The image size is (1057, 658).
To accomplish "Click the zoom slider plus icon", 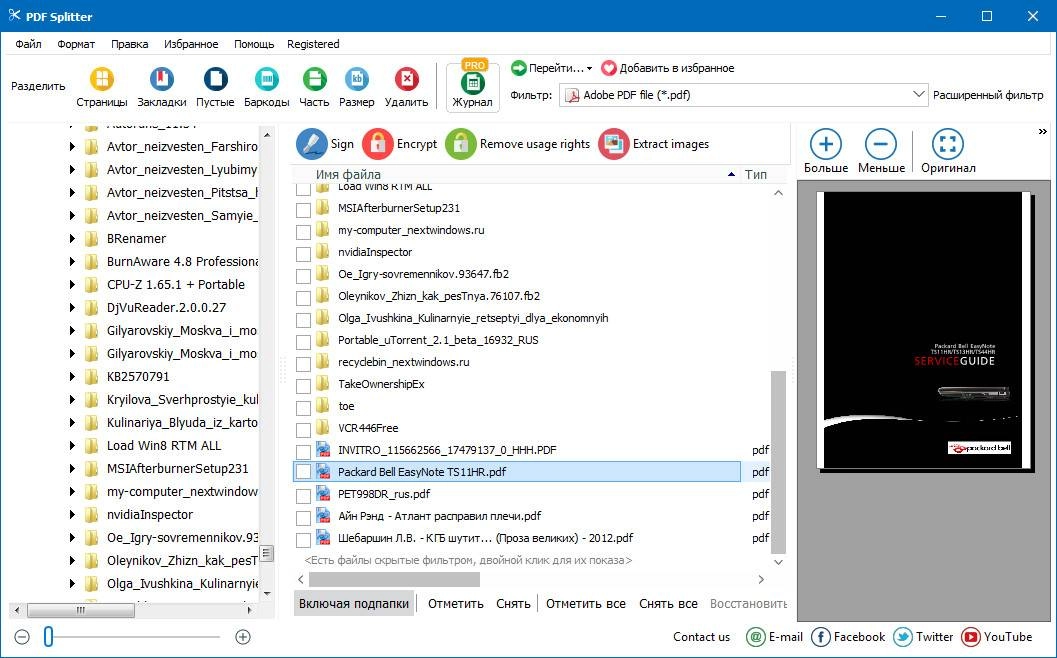I will [243, 636].
